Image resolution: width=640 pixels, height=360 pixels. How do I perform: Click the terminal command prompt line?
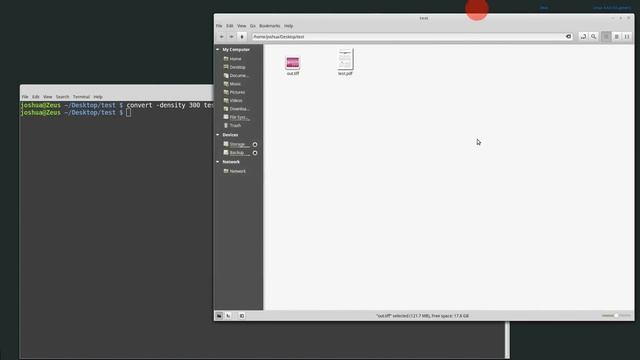[76, 113]
